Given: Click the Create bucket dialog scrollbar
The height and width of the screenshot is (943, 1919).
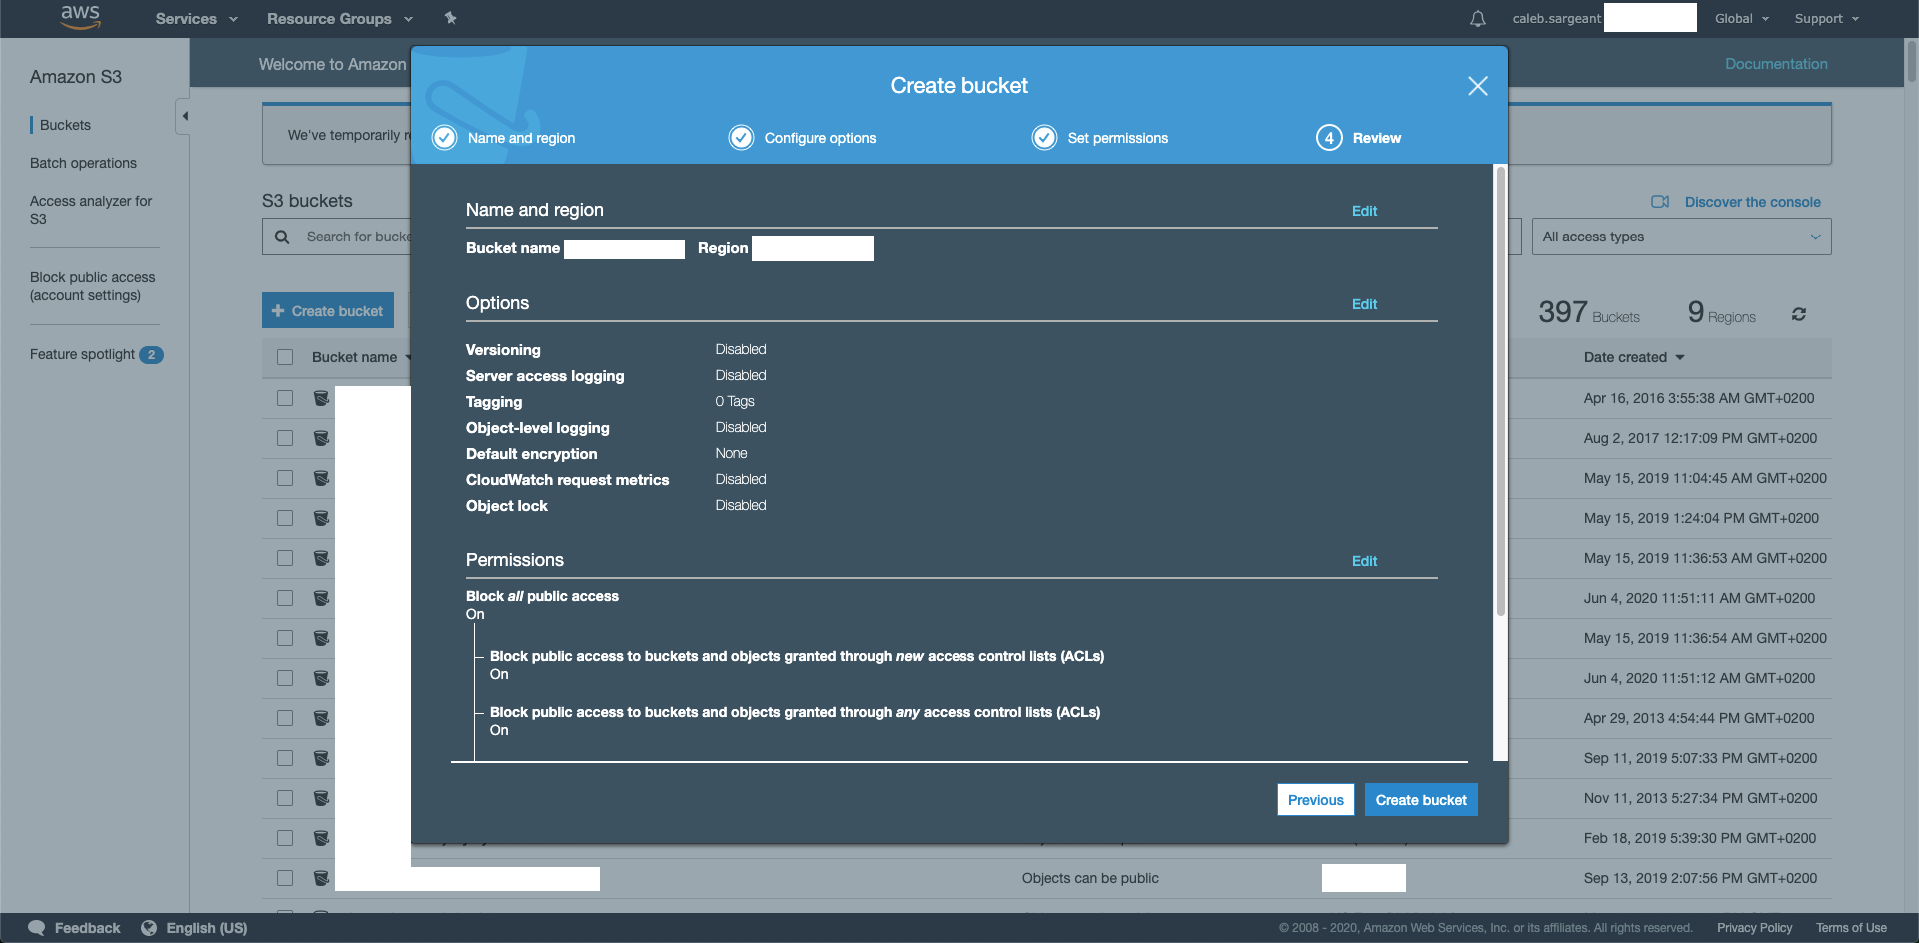Looking at the screenshot, I should (x=1500, y=391).
